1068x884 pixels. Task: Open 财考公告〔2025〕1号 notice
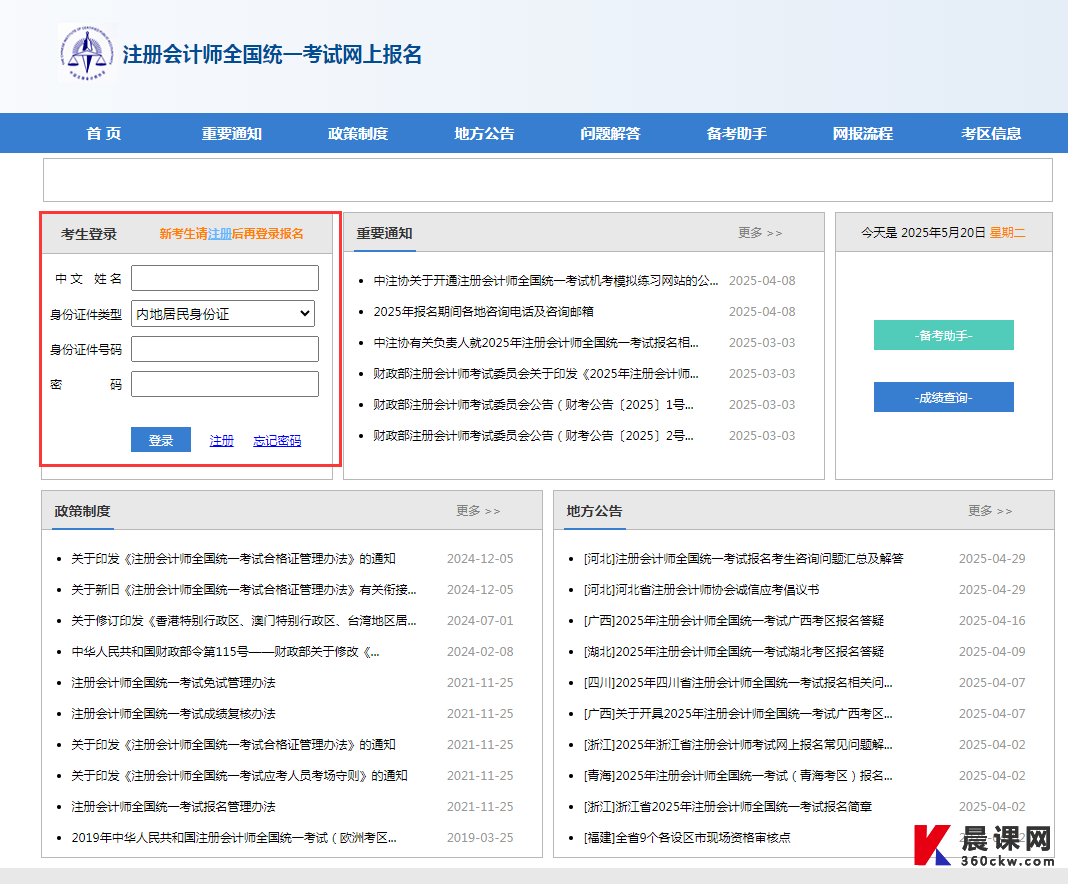533,405
